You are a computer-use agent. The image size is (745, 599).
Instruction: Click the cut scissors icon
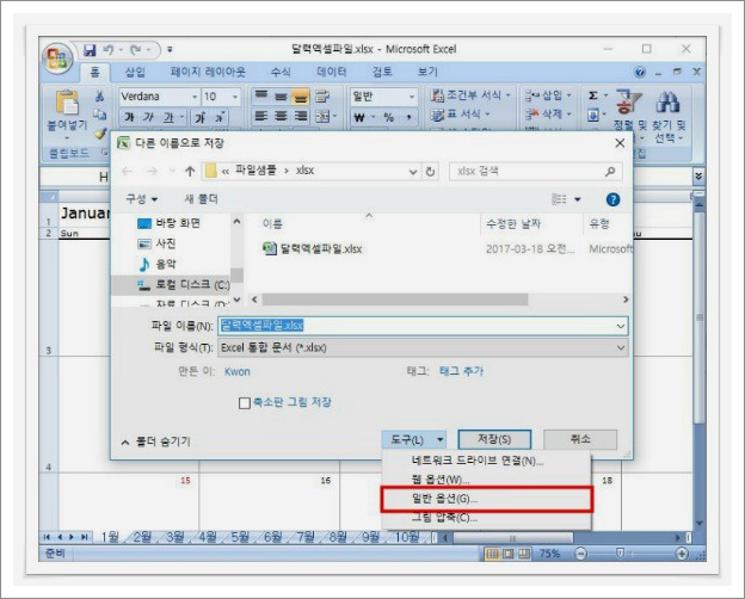[99, 96]
